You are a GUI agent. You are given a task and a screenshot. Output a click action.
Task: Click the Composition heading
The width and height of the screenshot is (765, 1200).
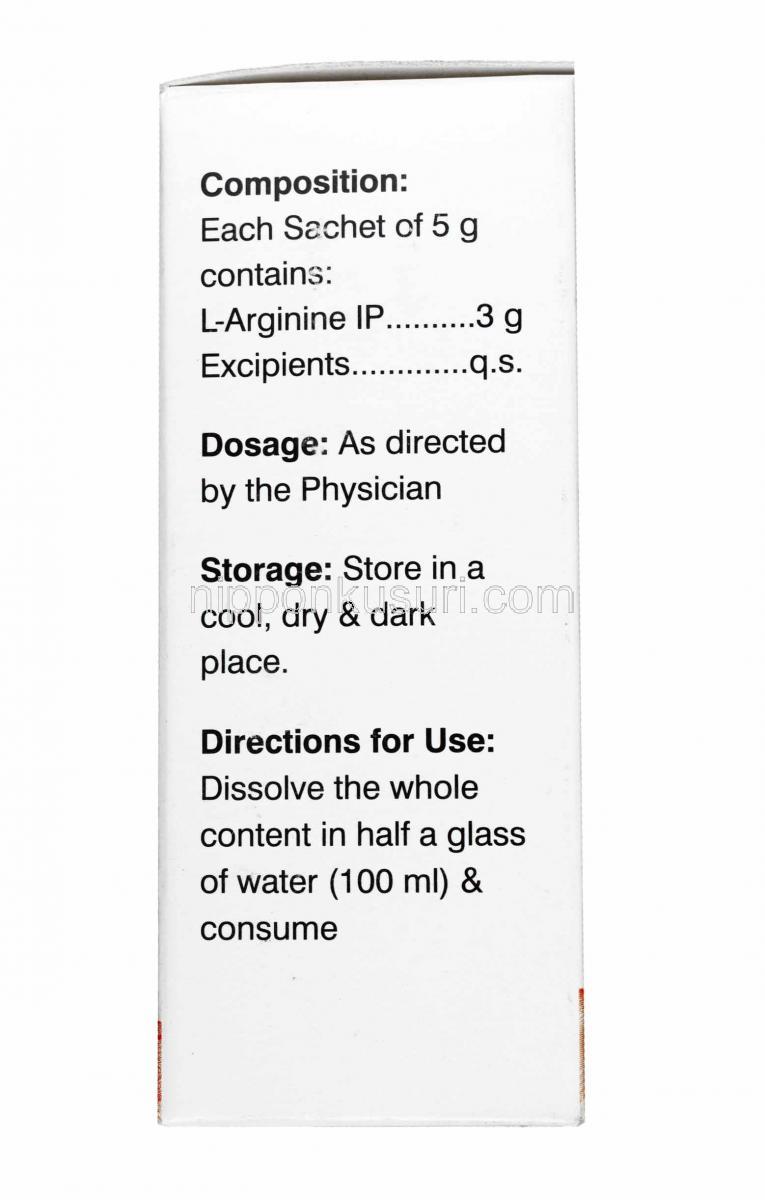pyautogui.click(x=304, y=185)
